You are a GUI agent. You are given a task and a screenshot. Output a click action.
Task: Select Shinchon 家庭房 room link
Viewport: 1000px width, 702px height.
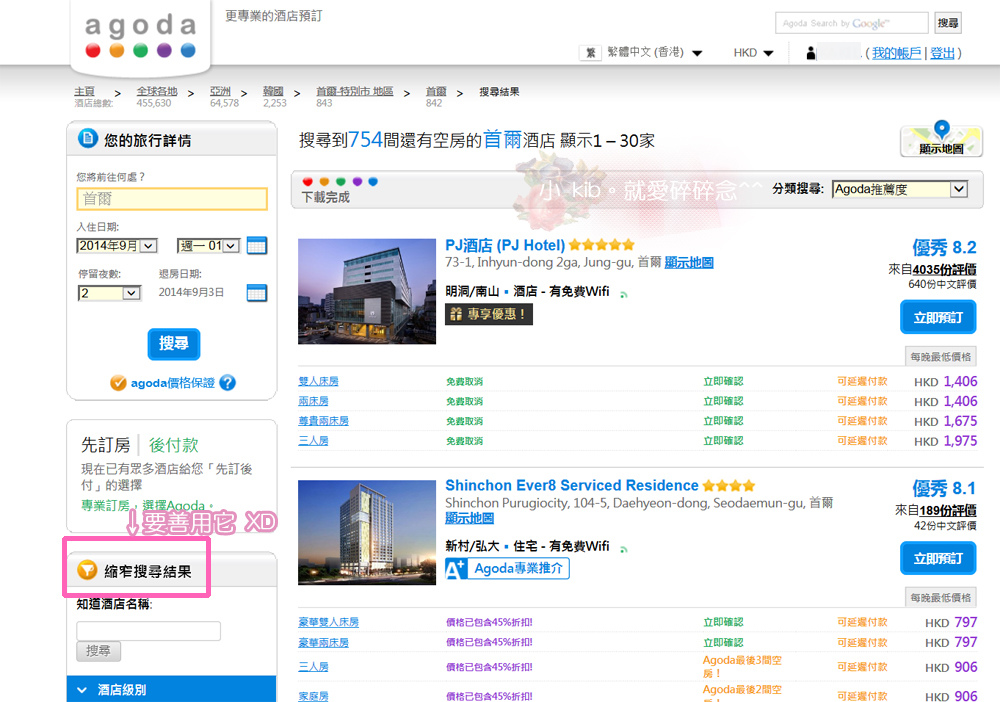point(313,696)
